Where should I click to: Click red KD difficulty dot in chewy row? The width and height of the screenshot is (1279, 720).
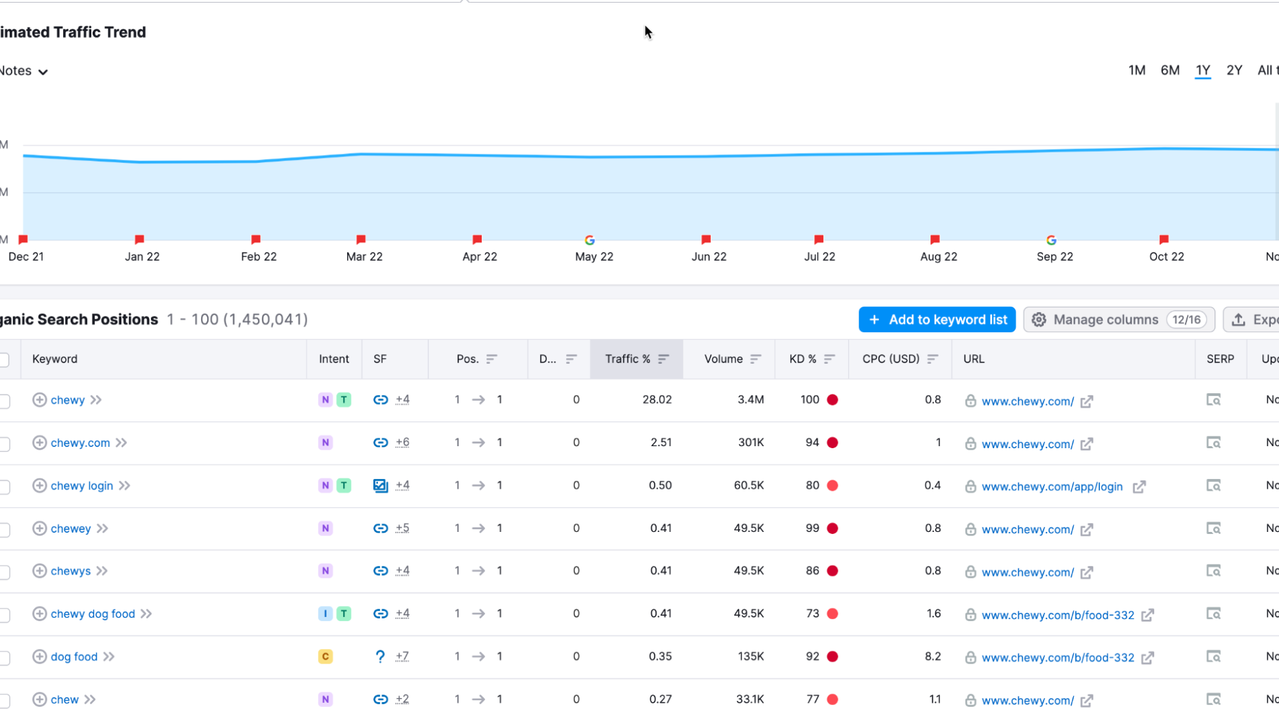pyautogui.click(x=832, y=400)
